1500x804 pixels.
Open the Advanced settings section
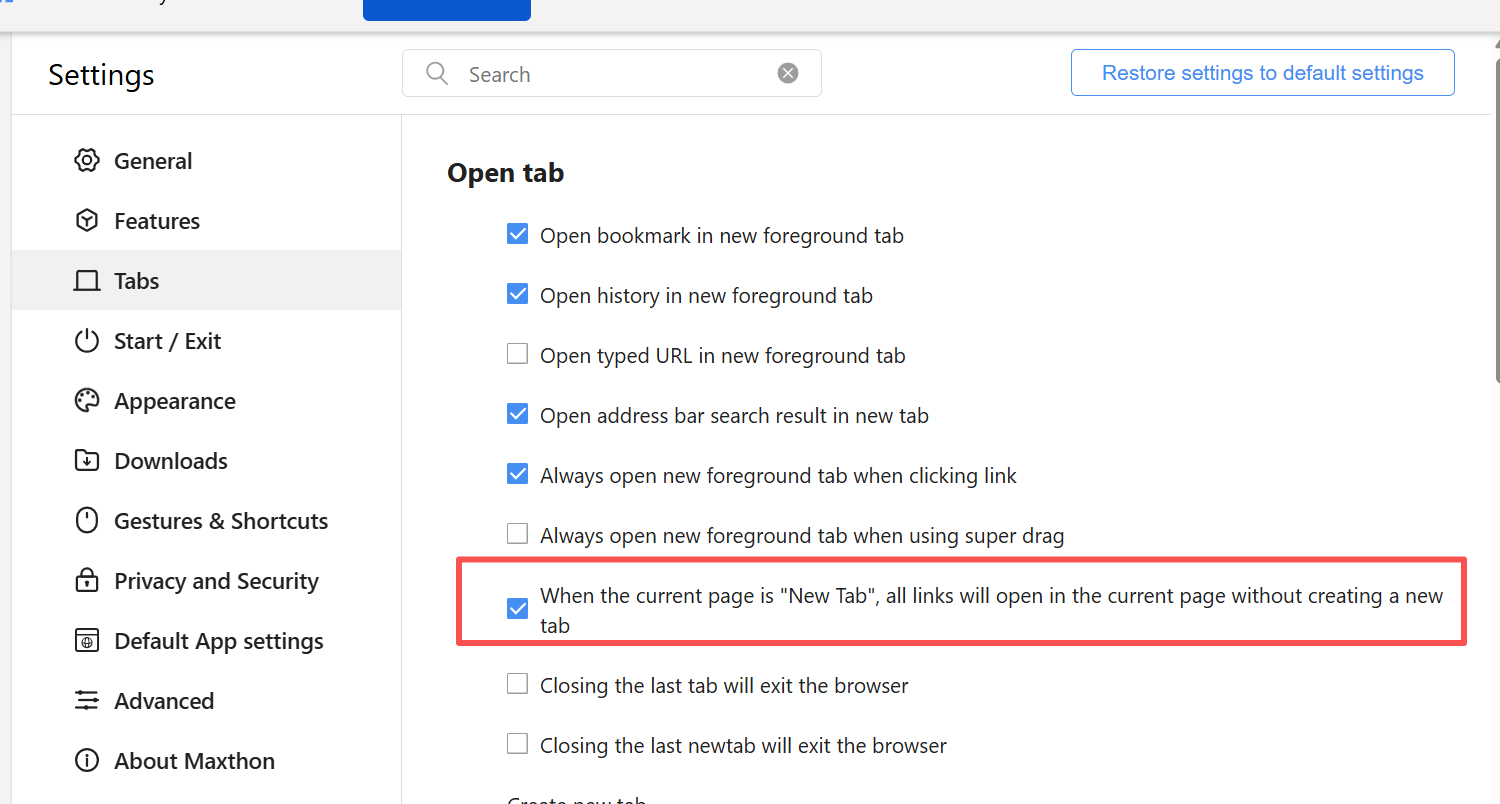click(163, 701)
